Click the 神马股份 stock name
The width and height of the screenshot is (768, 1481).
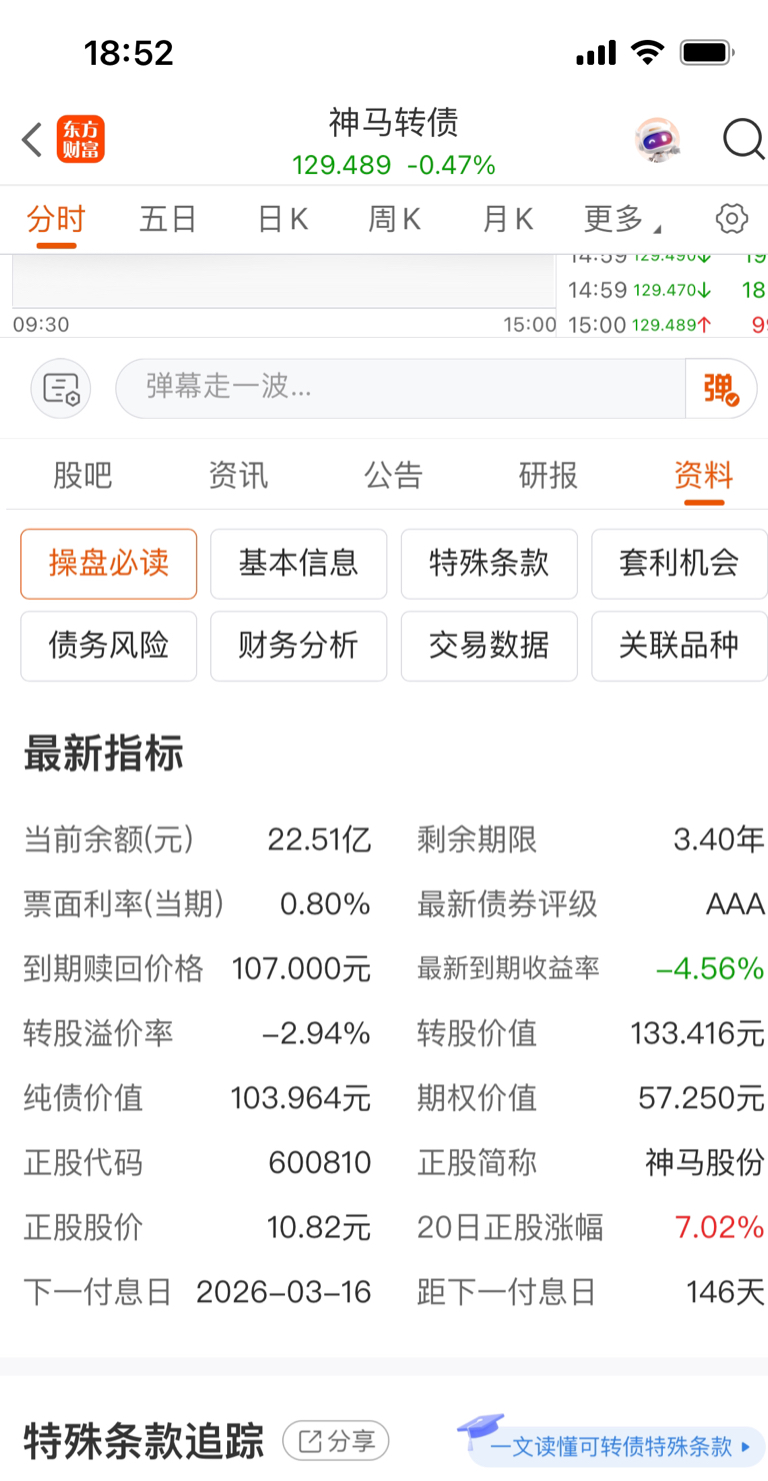pos(705,1163)
